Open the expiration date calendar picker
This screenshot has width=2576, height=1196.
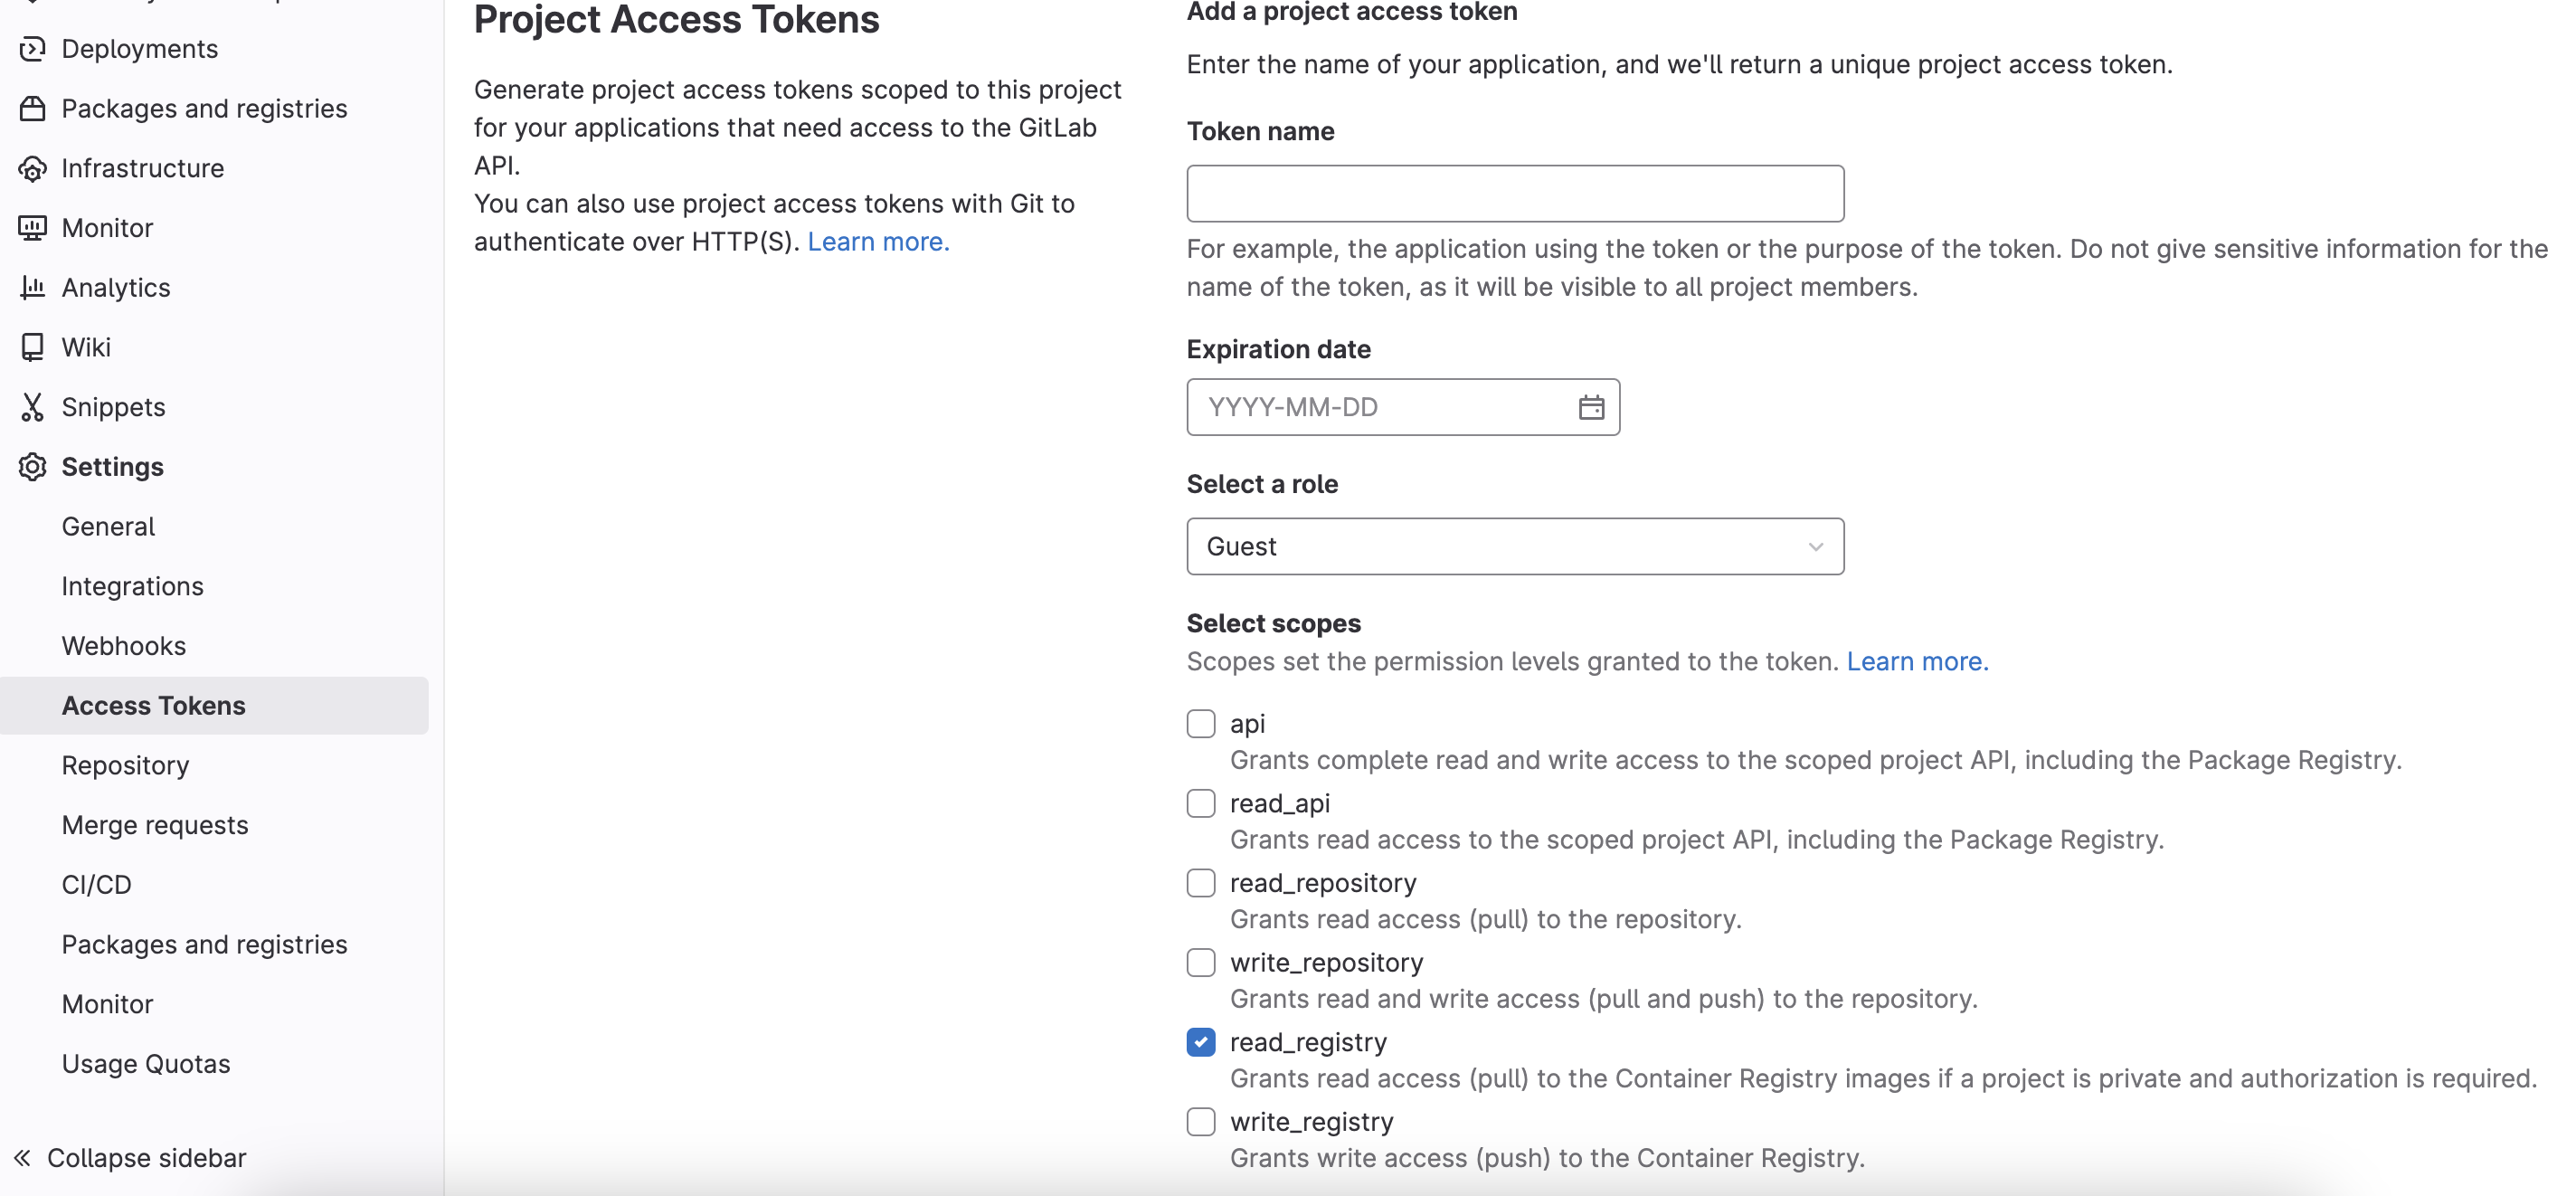click(1590, 408)
